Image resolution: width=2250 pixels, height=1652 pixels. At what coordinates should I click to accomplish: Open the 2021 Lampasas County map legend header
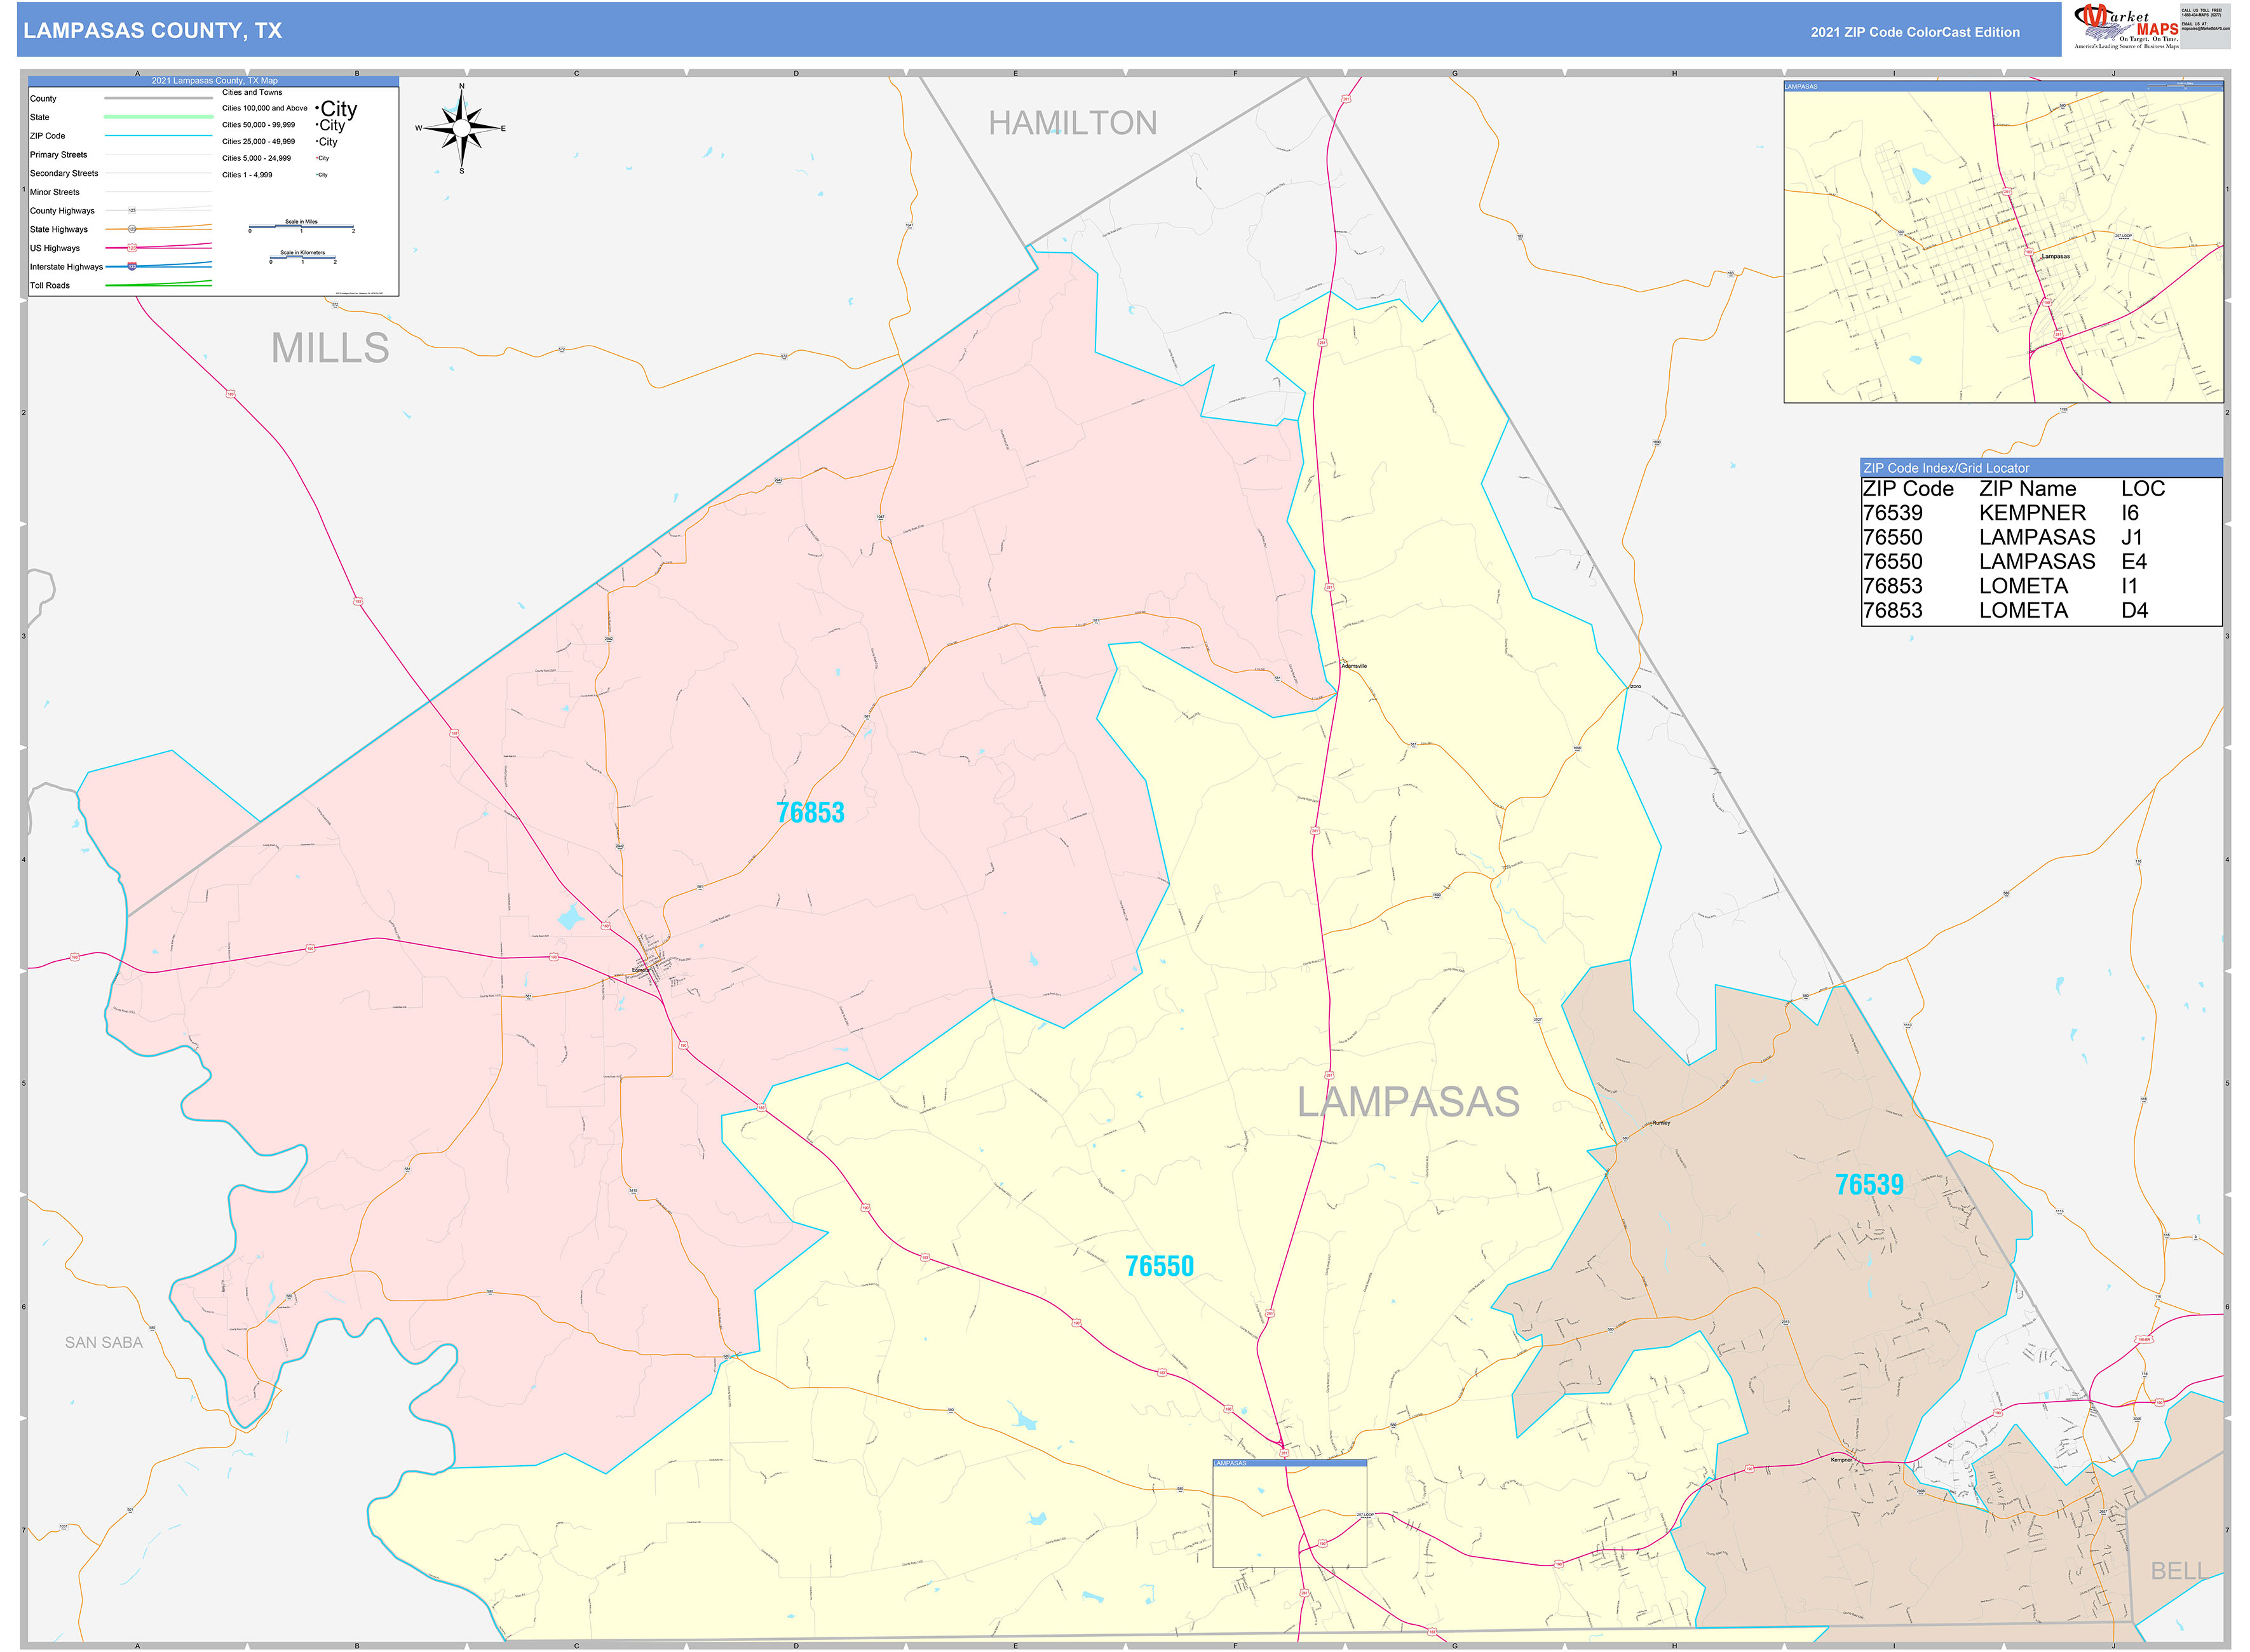215,80
